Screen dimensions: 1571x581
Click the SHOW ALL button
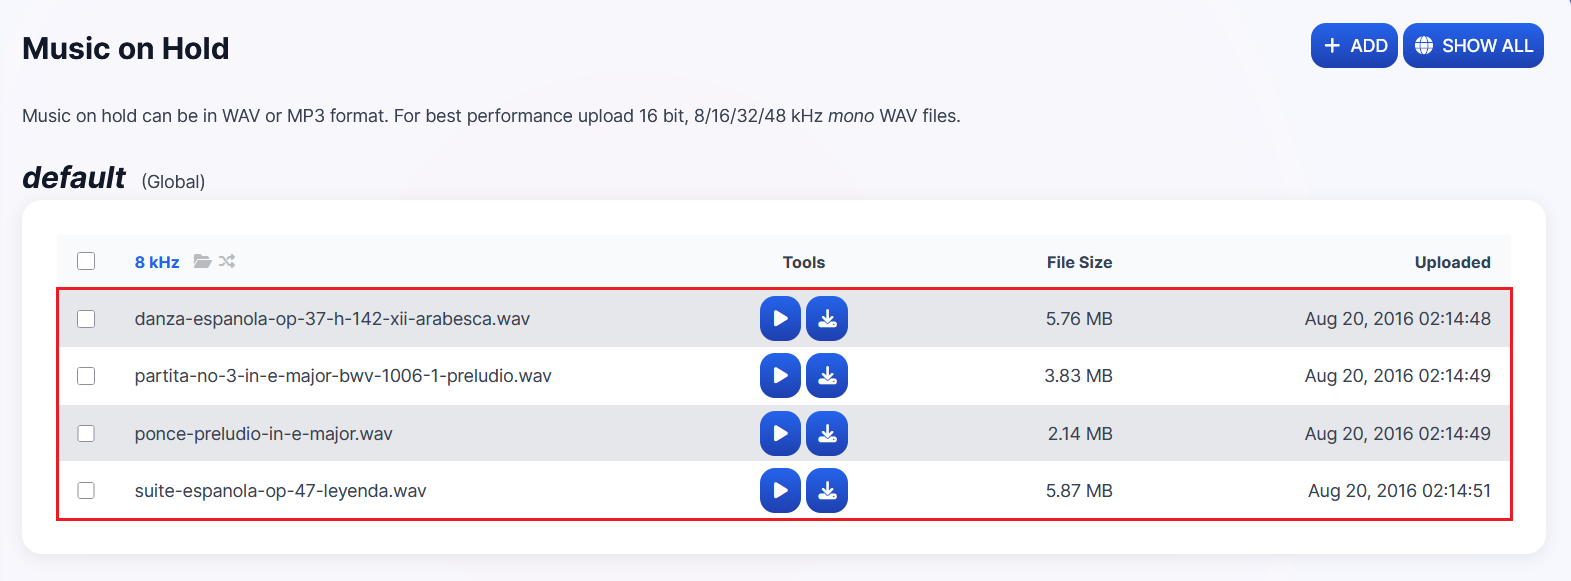click(x=1473, y=46)
